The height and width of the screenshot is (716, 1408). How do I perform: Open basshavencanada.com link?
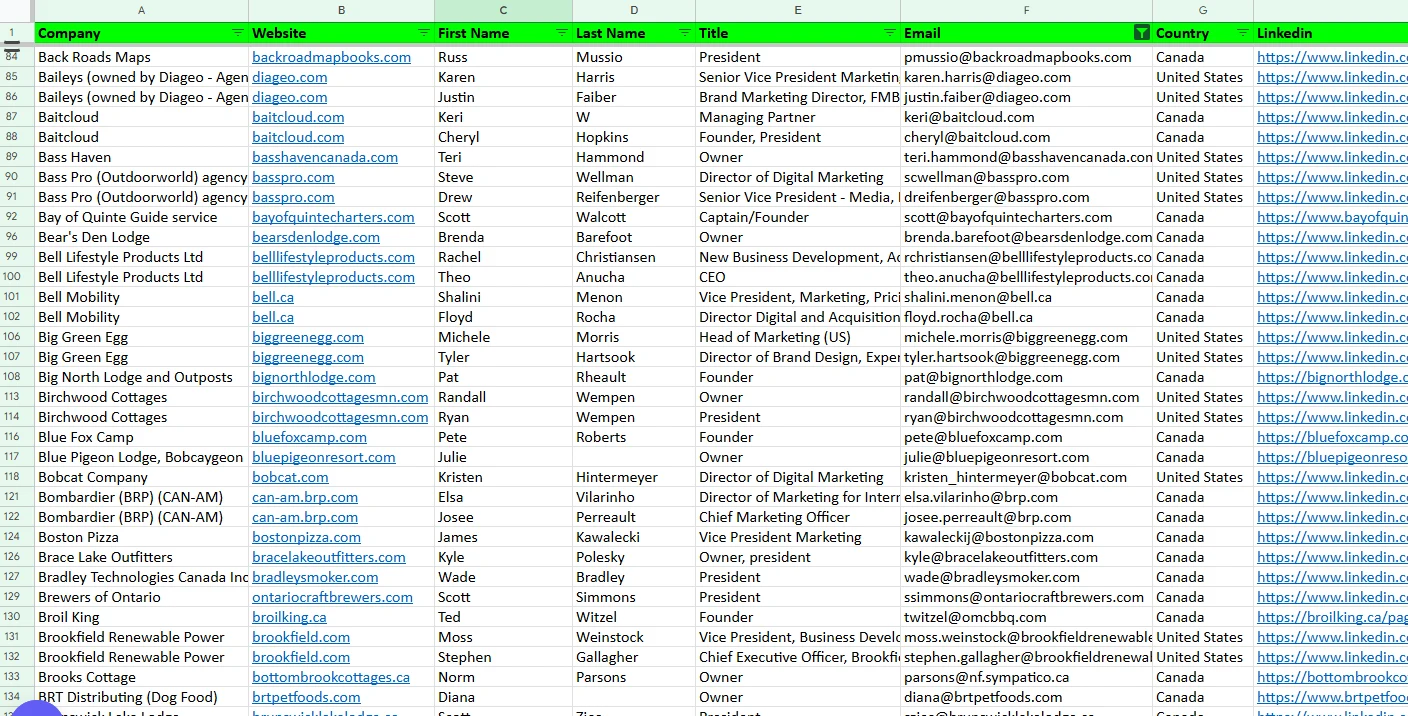(325, 157)
